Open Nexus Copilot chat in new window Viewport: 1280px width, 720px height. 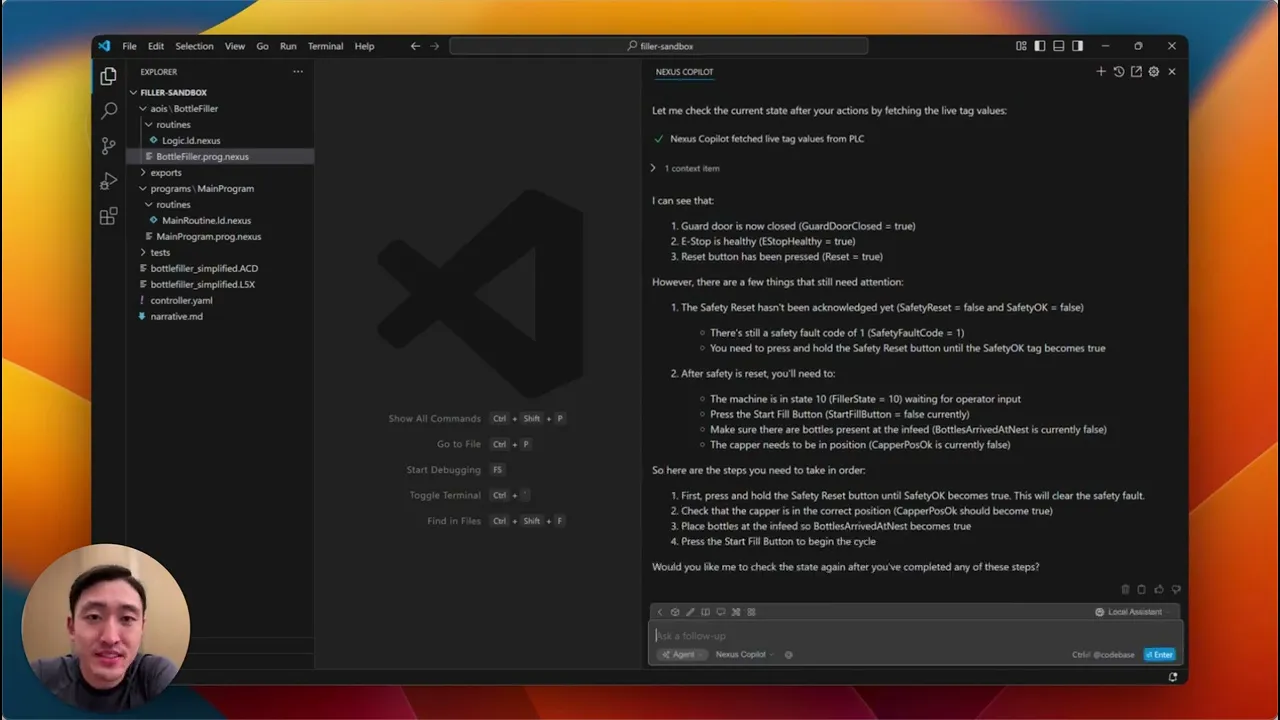pos(1136,72)
